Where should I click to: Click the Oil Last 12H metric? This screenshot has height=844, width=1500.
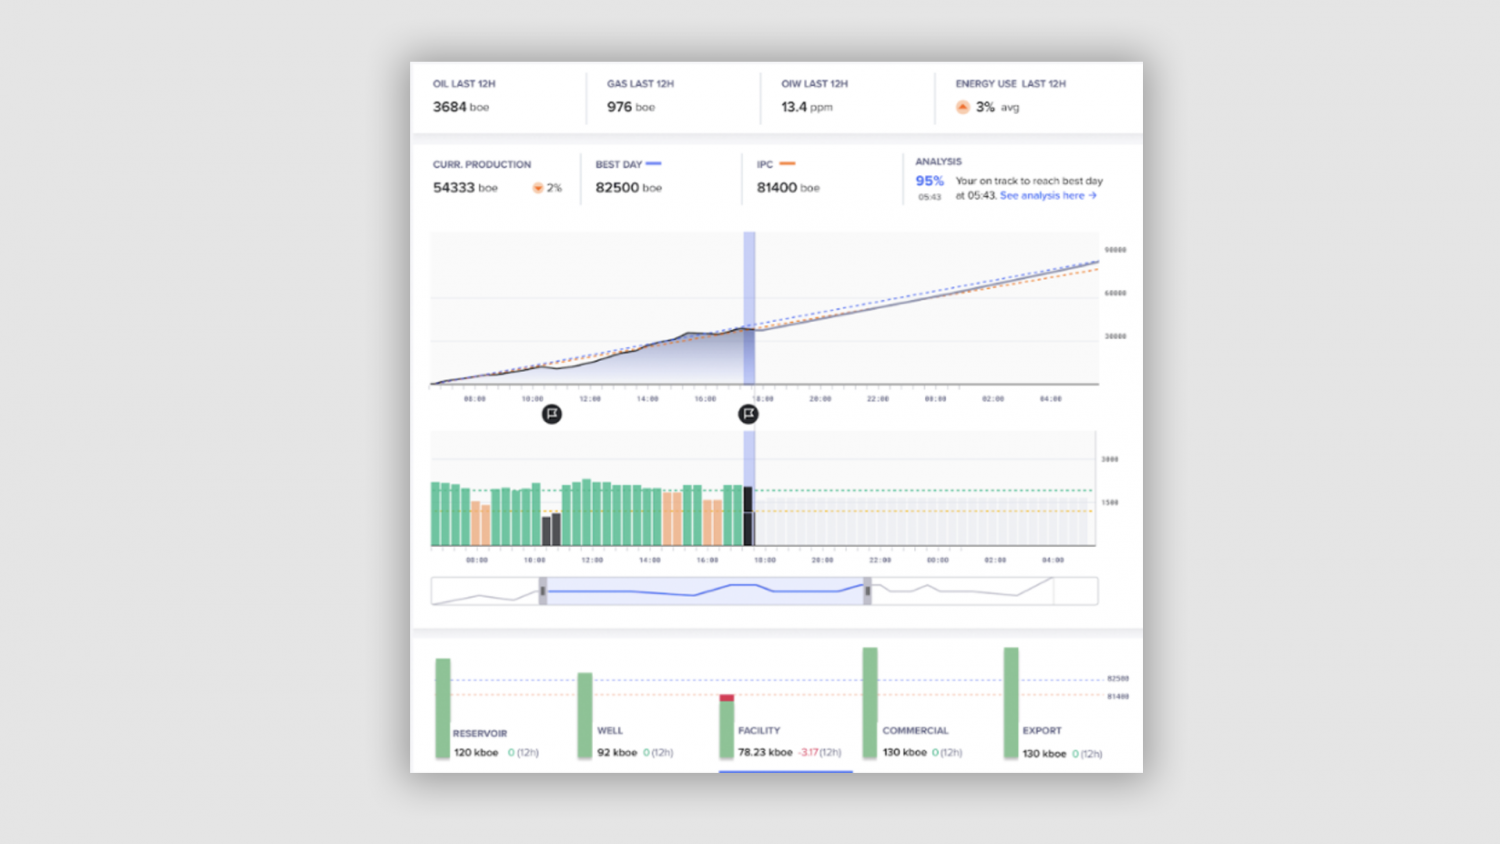tap(464, 97)
